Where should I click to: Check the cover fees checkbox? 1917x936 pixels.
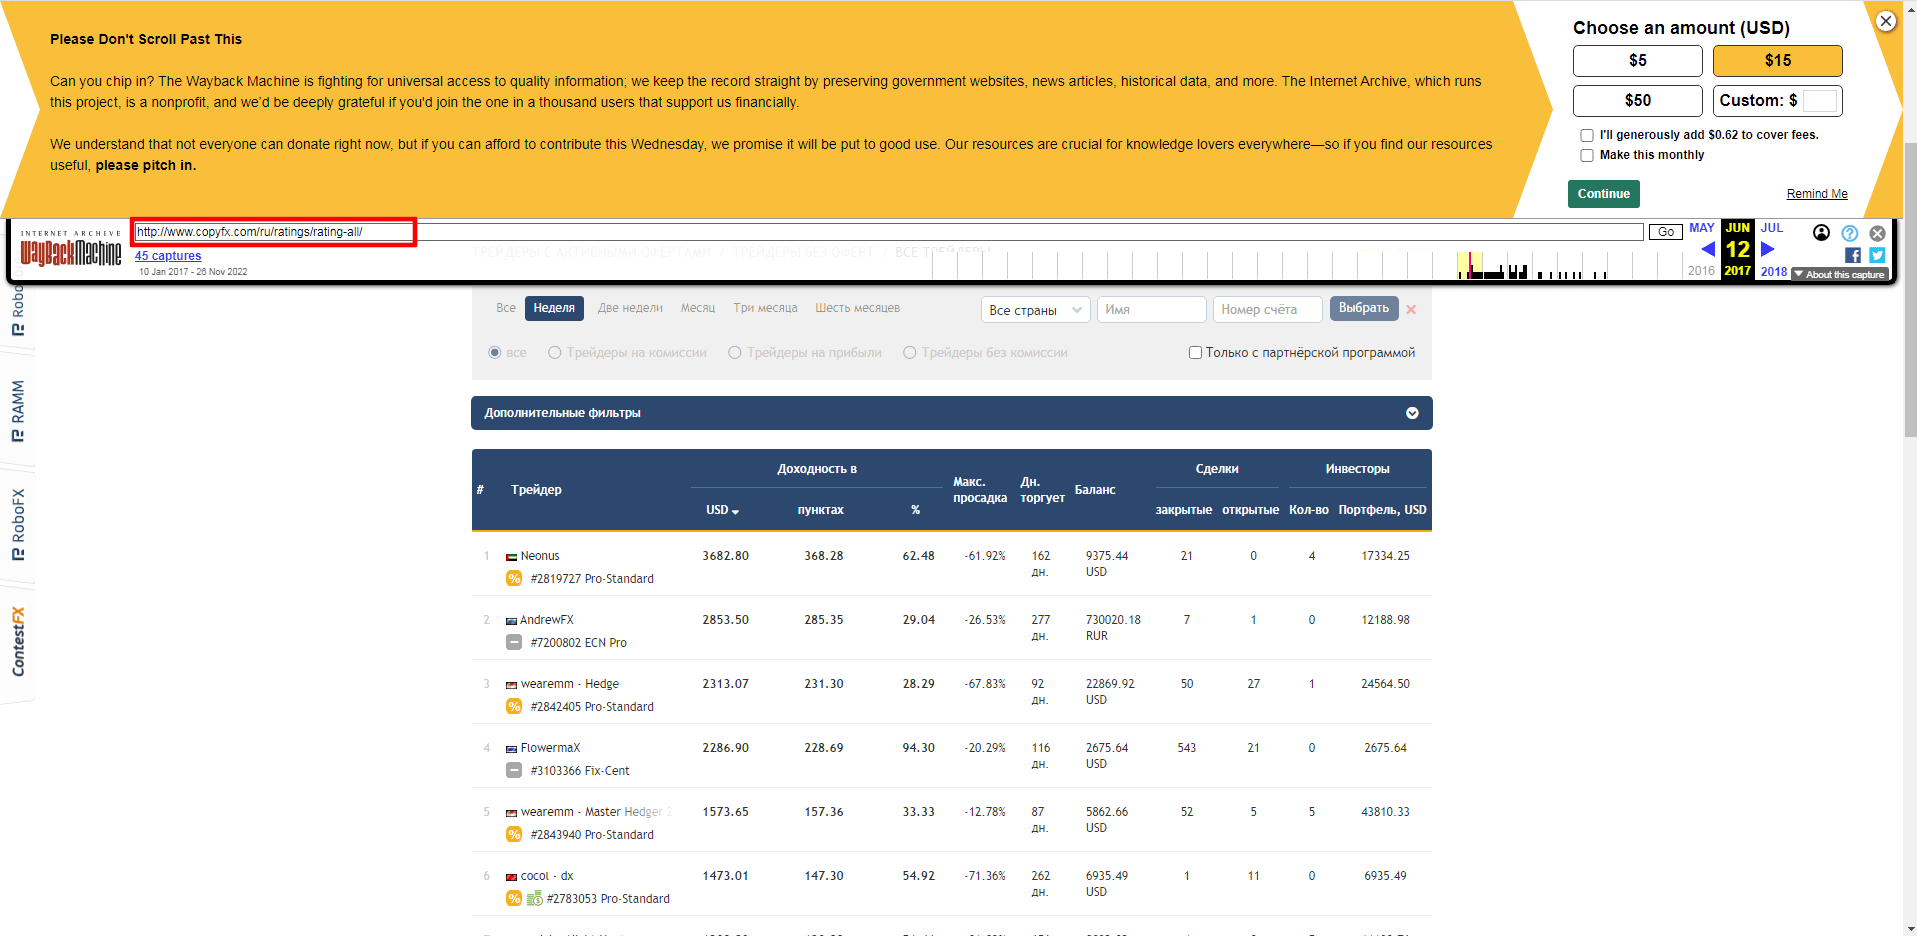1587,135
